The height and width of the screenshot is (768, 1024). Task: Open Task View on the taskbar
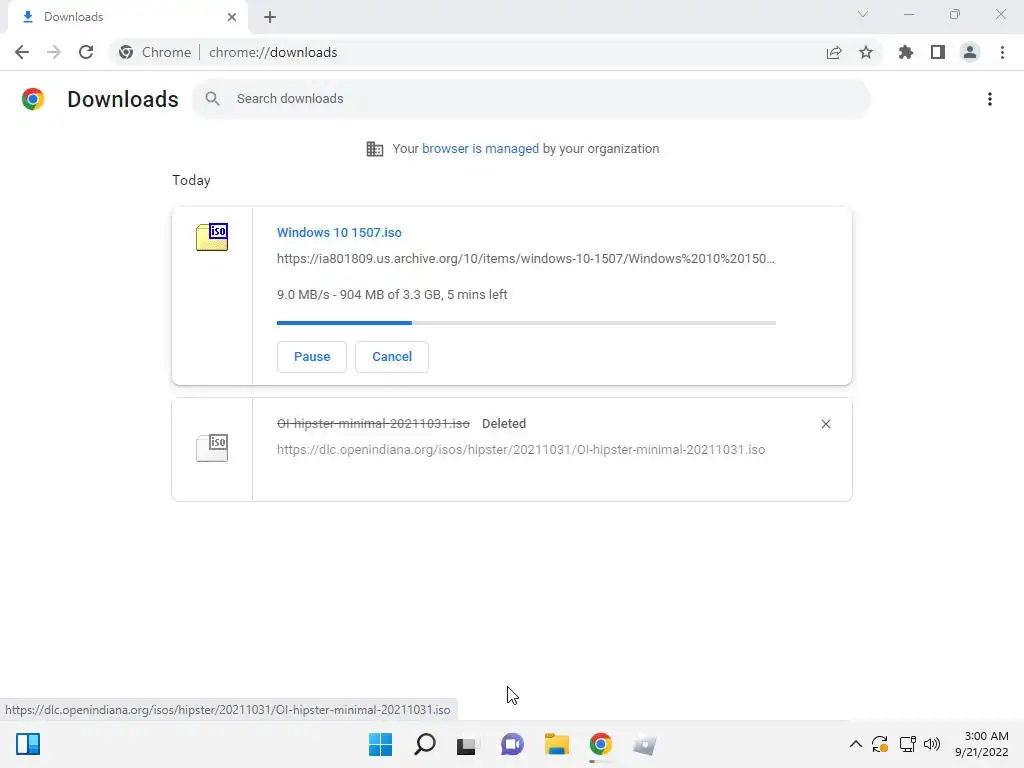click(x=466, y=745)
